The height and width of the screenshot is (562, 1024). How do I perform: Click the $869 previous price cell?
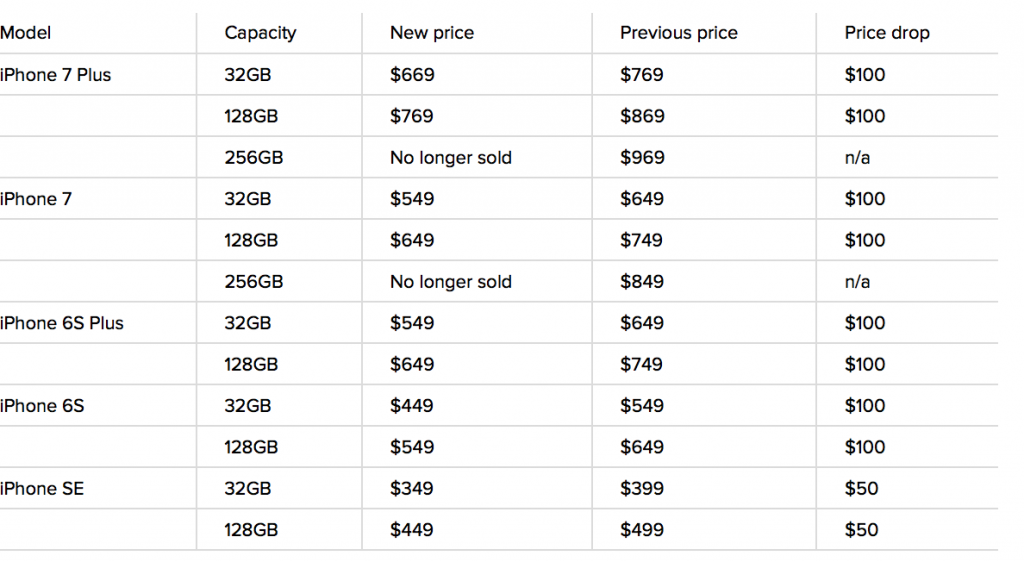click(x=642, y=116)
